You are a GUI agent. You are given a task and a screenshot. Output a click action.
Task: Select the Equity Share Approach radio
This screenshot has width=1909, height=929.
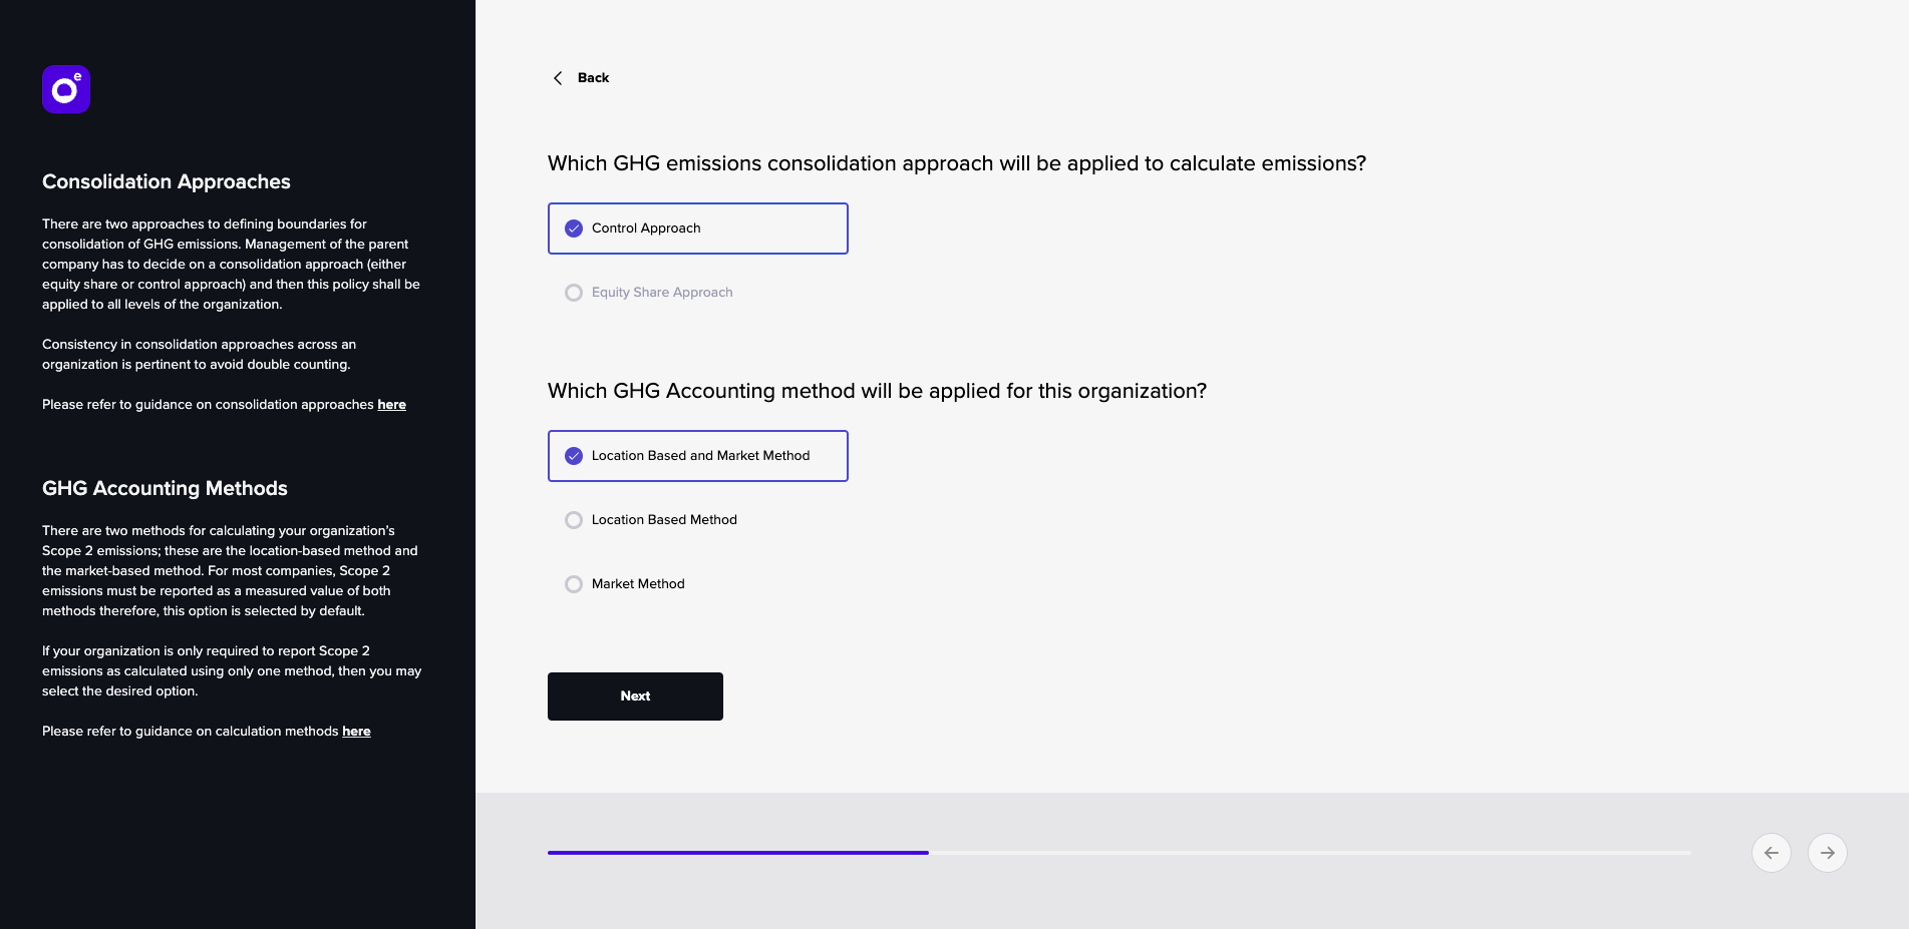tap(574, 293)
